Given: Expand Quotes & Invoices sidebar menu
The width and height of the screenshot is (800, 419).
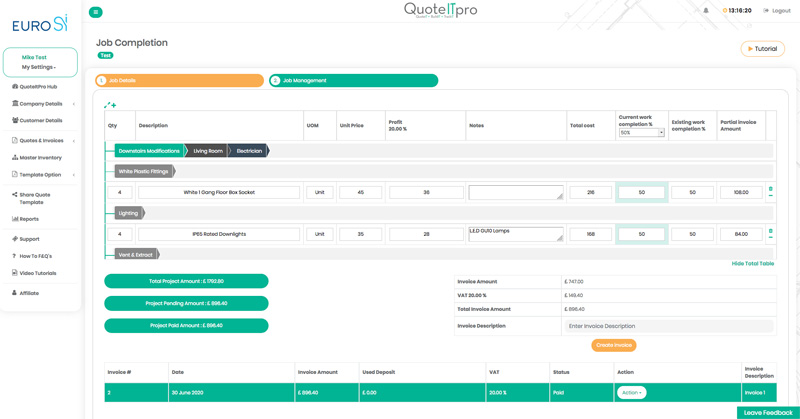Looking at the screenshot, I should [x=42, y=141].
